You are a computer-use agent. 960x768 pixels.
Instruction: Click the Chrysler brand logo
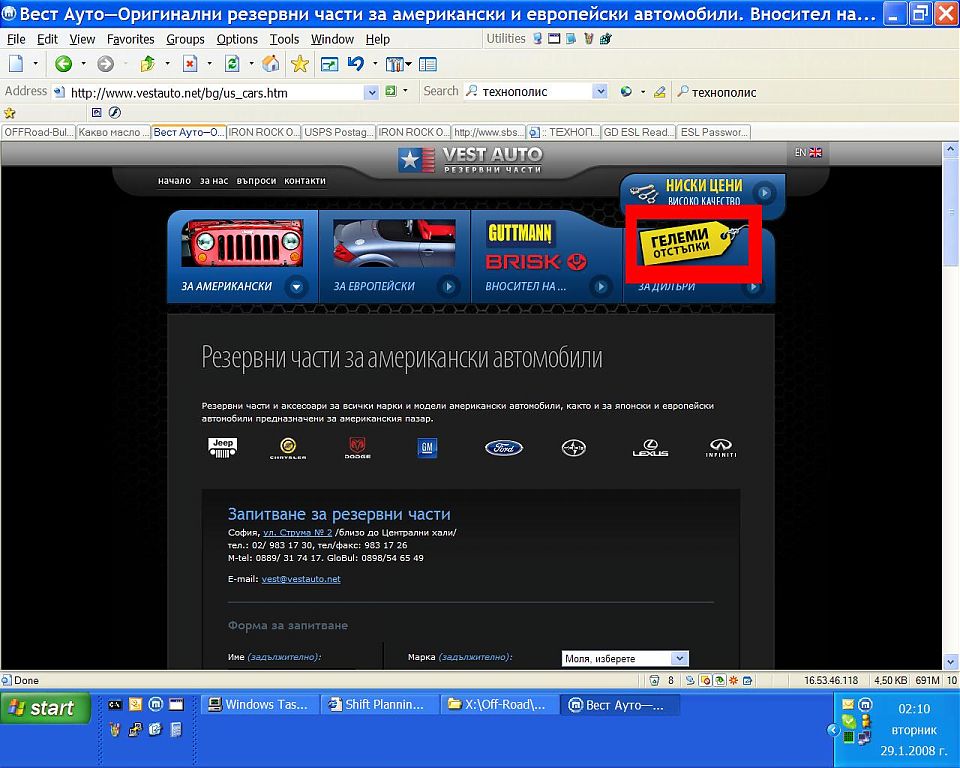(x=288, y=448)
